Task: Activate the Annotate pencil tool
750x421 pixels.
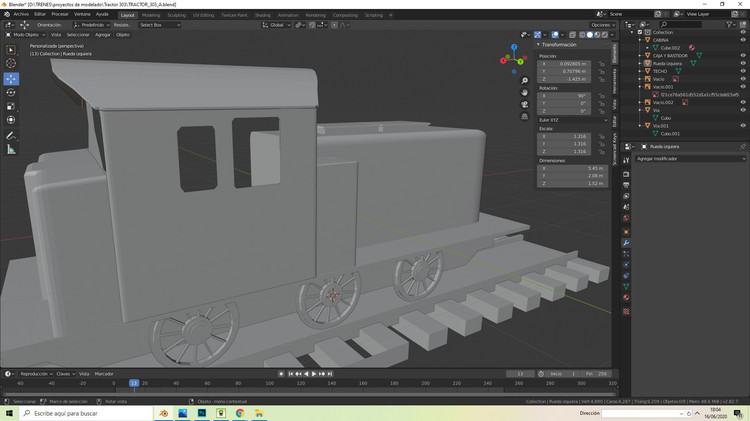Action: point(11,136)
